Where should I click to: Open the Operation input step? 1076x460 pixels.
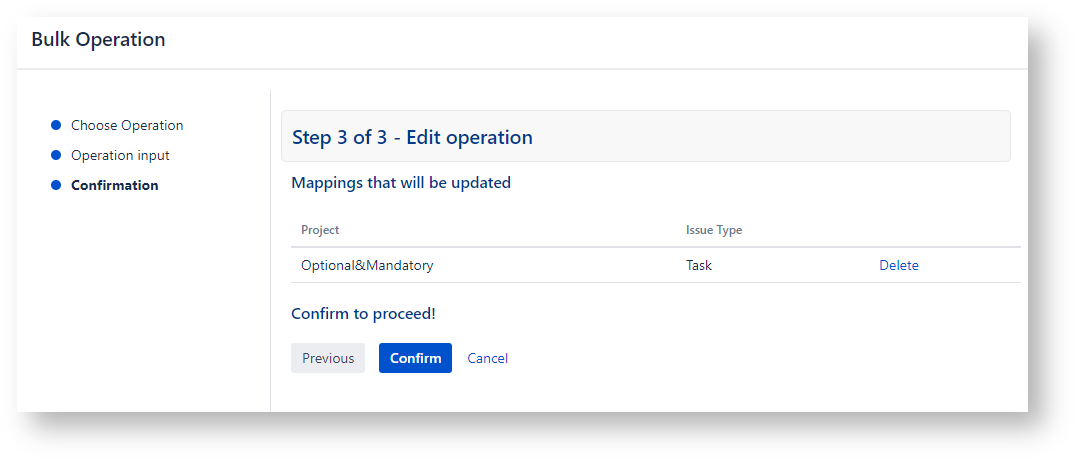click(x=120, y=156)
